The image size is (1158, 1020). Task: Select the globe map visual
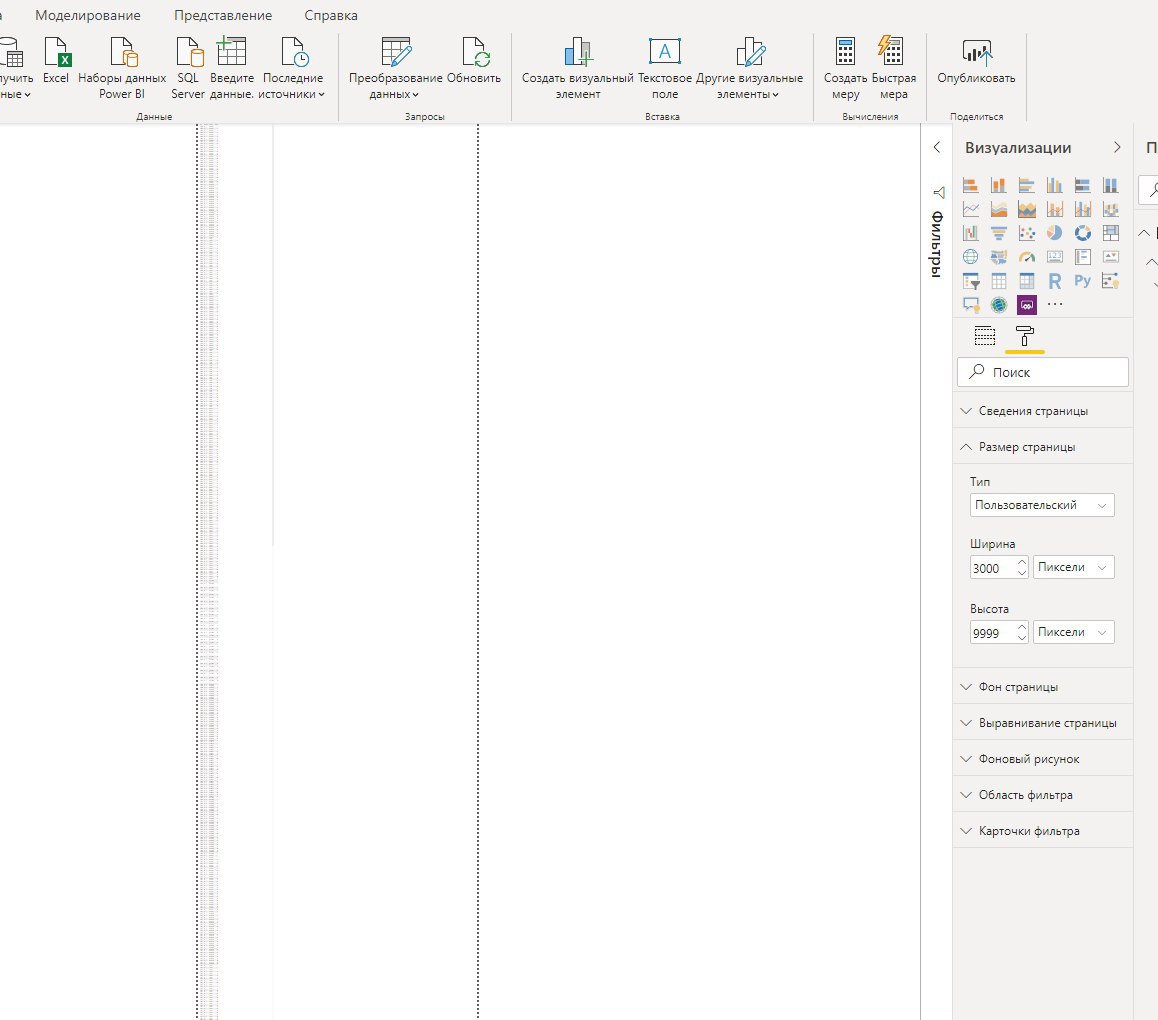970,256
